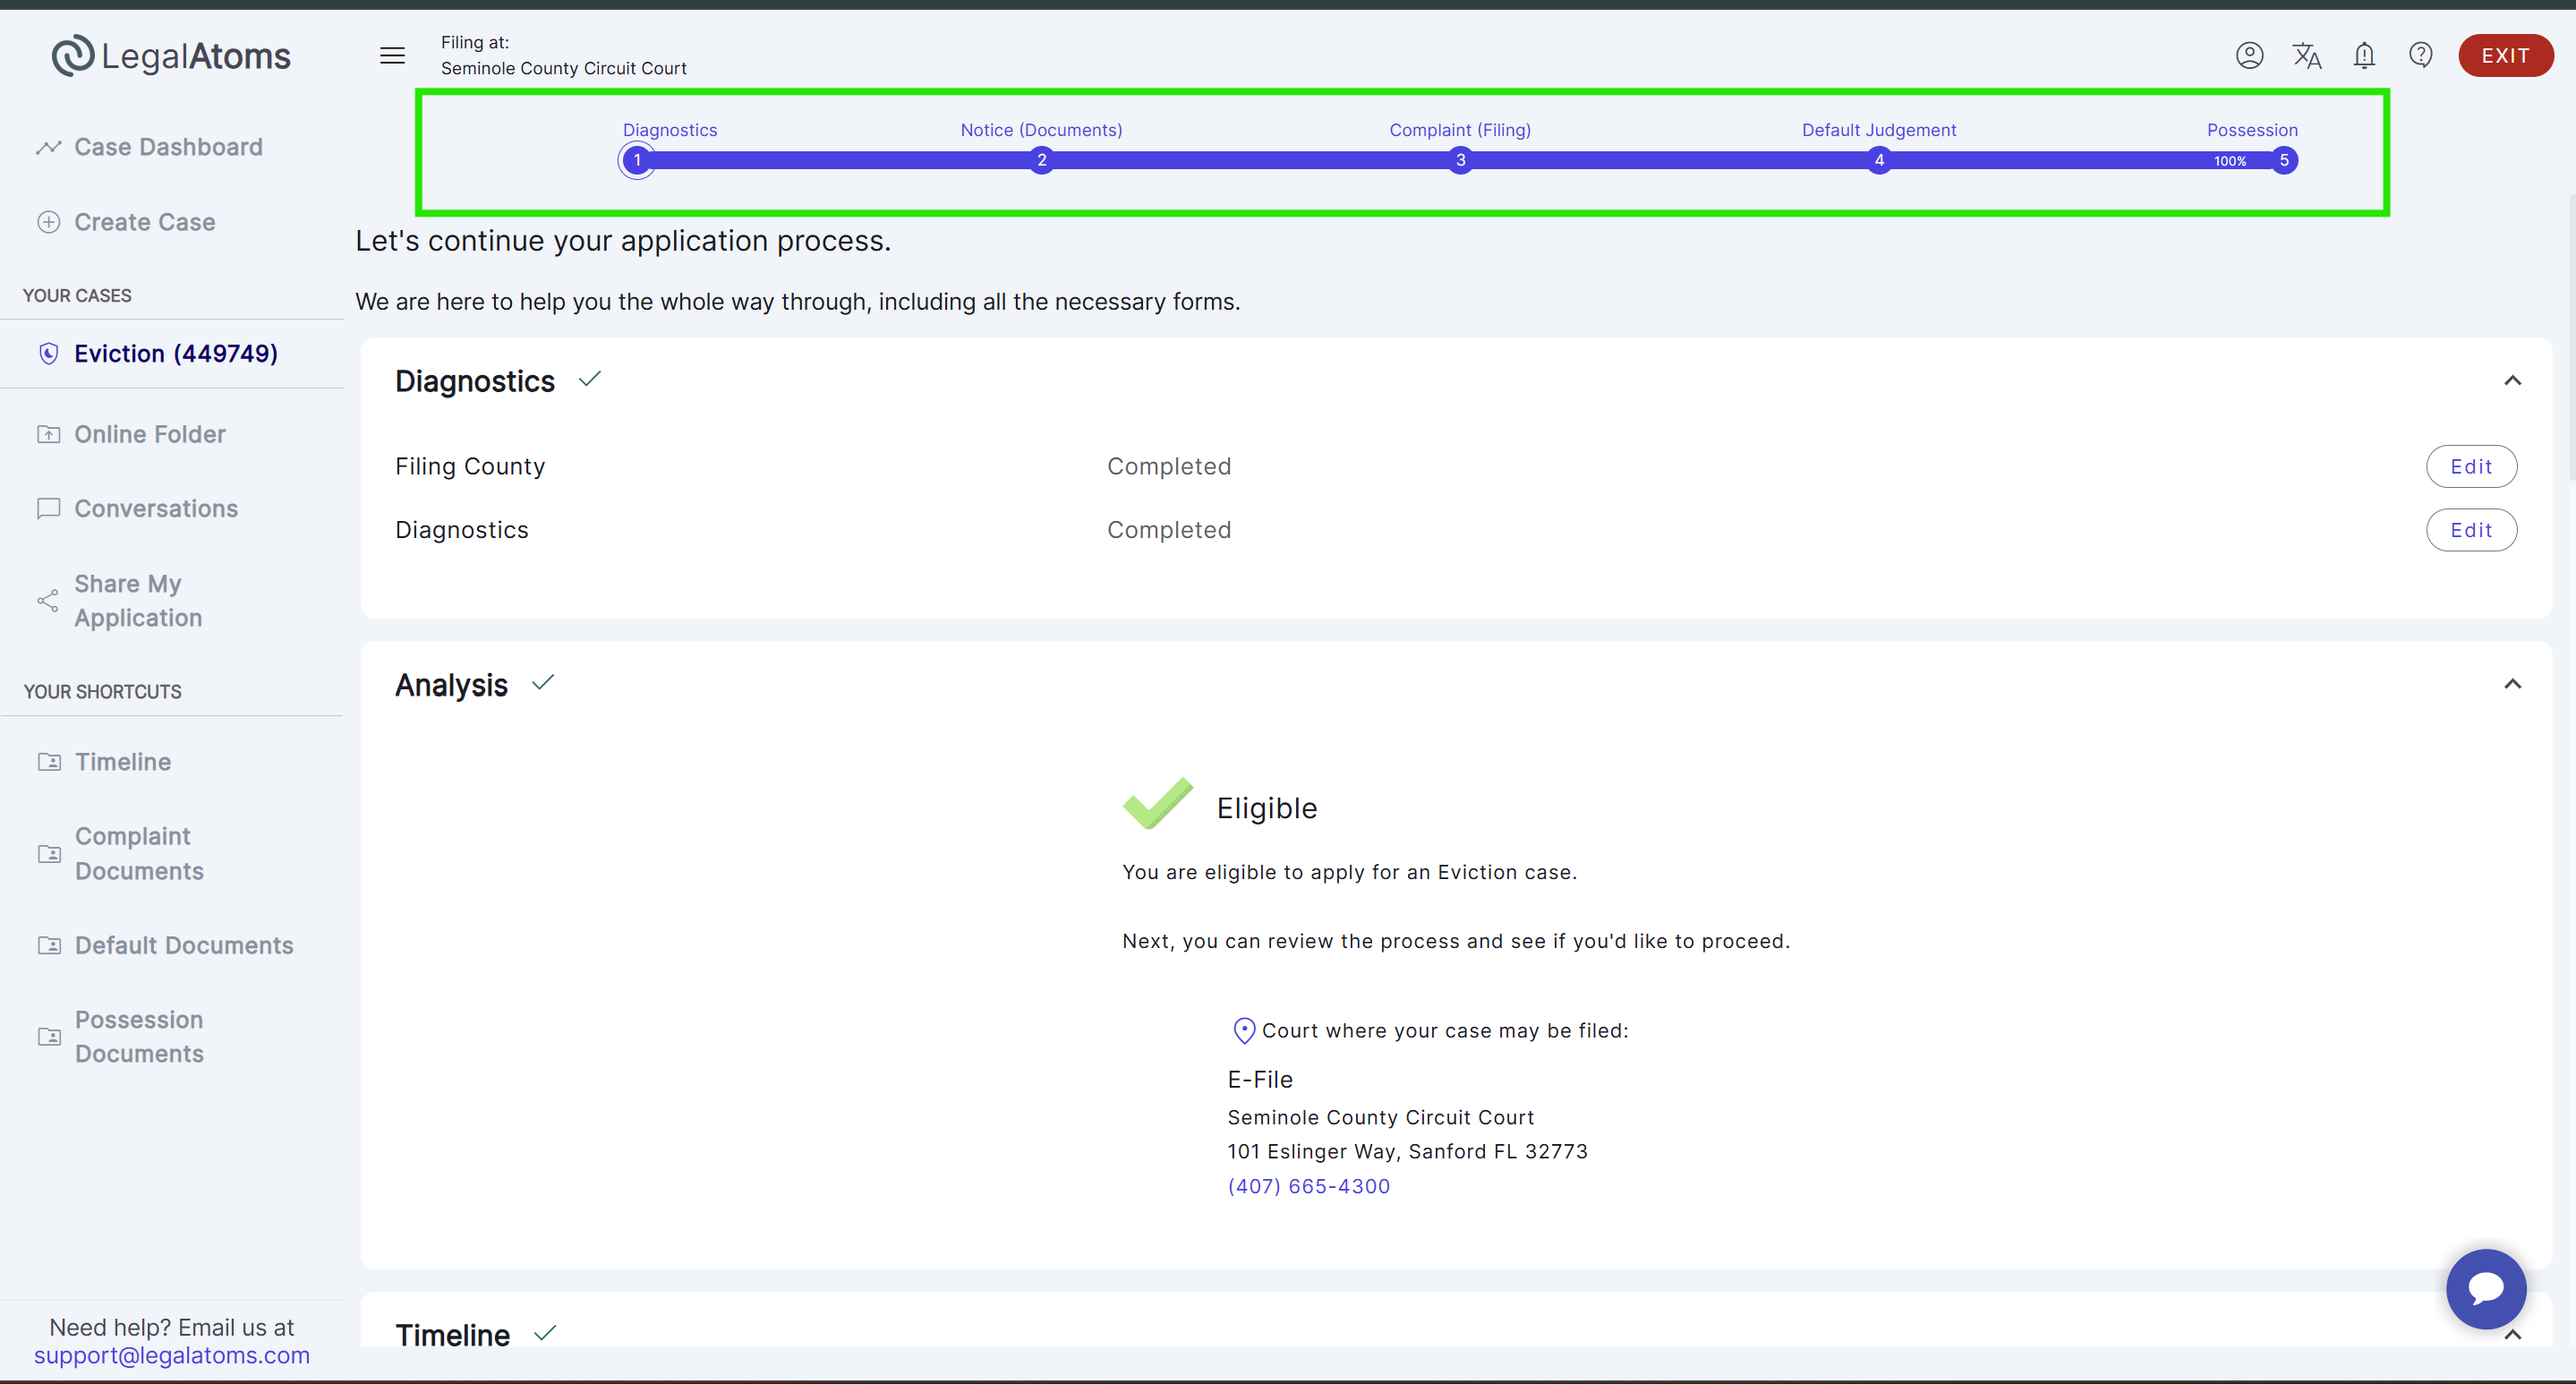Select step 5 Possession on progress bar
This screenshot has width=2576, height=1384.
[2283, 160]
